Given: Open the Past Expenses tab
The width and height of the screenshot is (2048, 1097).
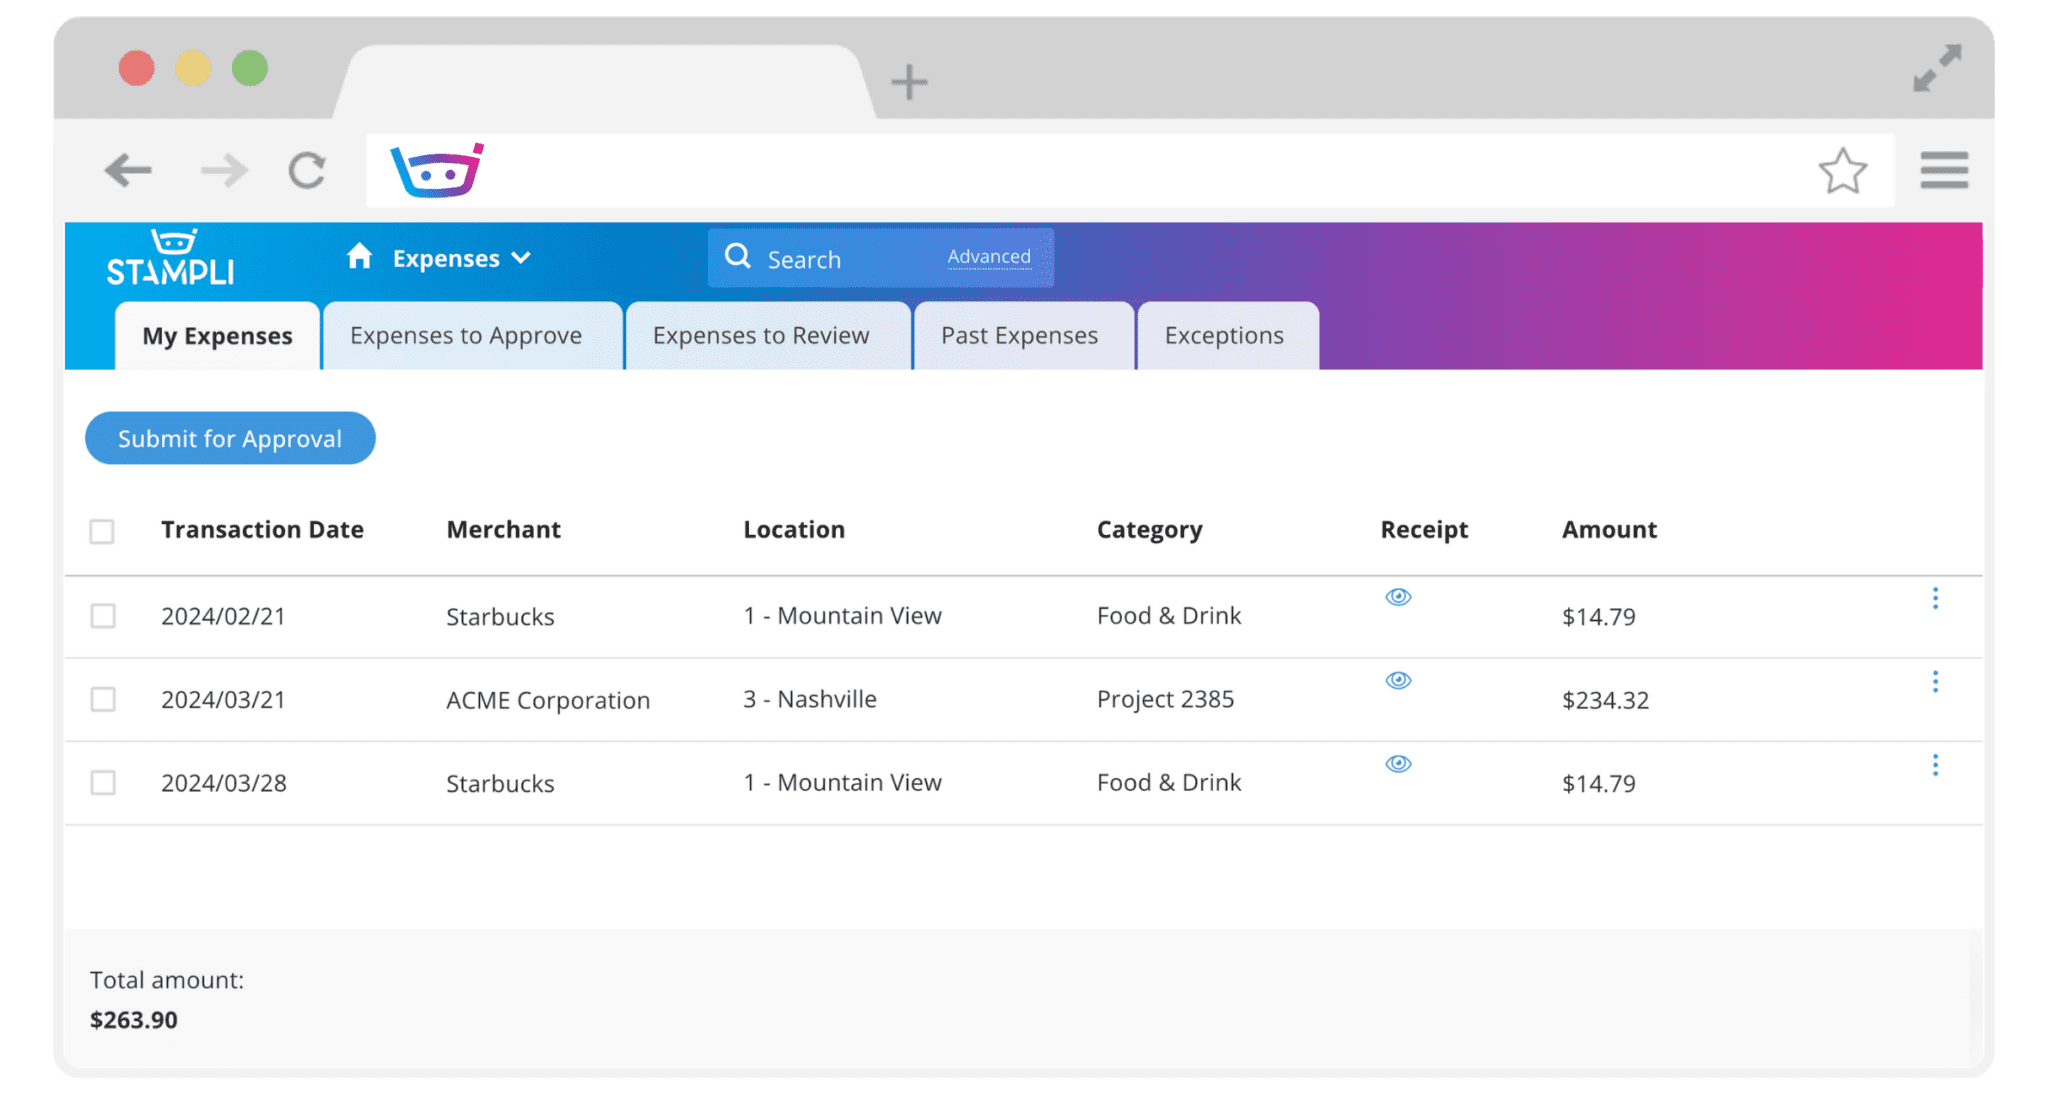Looking at the screenshot, I should coord(1019,336).
